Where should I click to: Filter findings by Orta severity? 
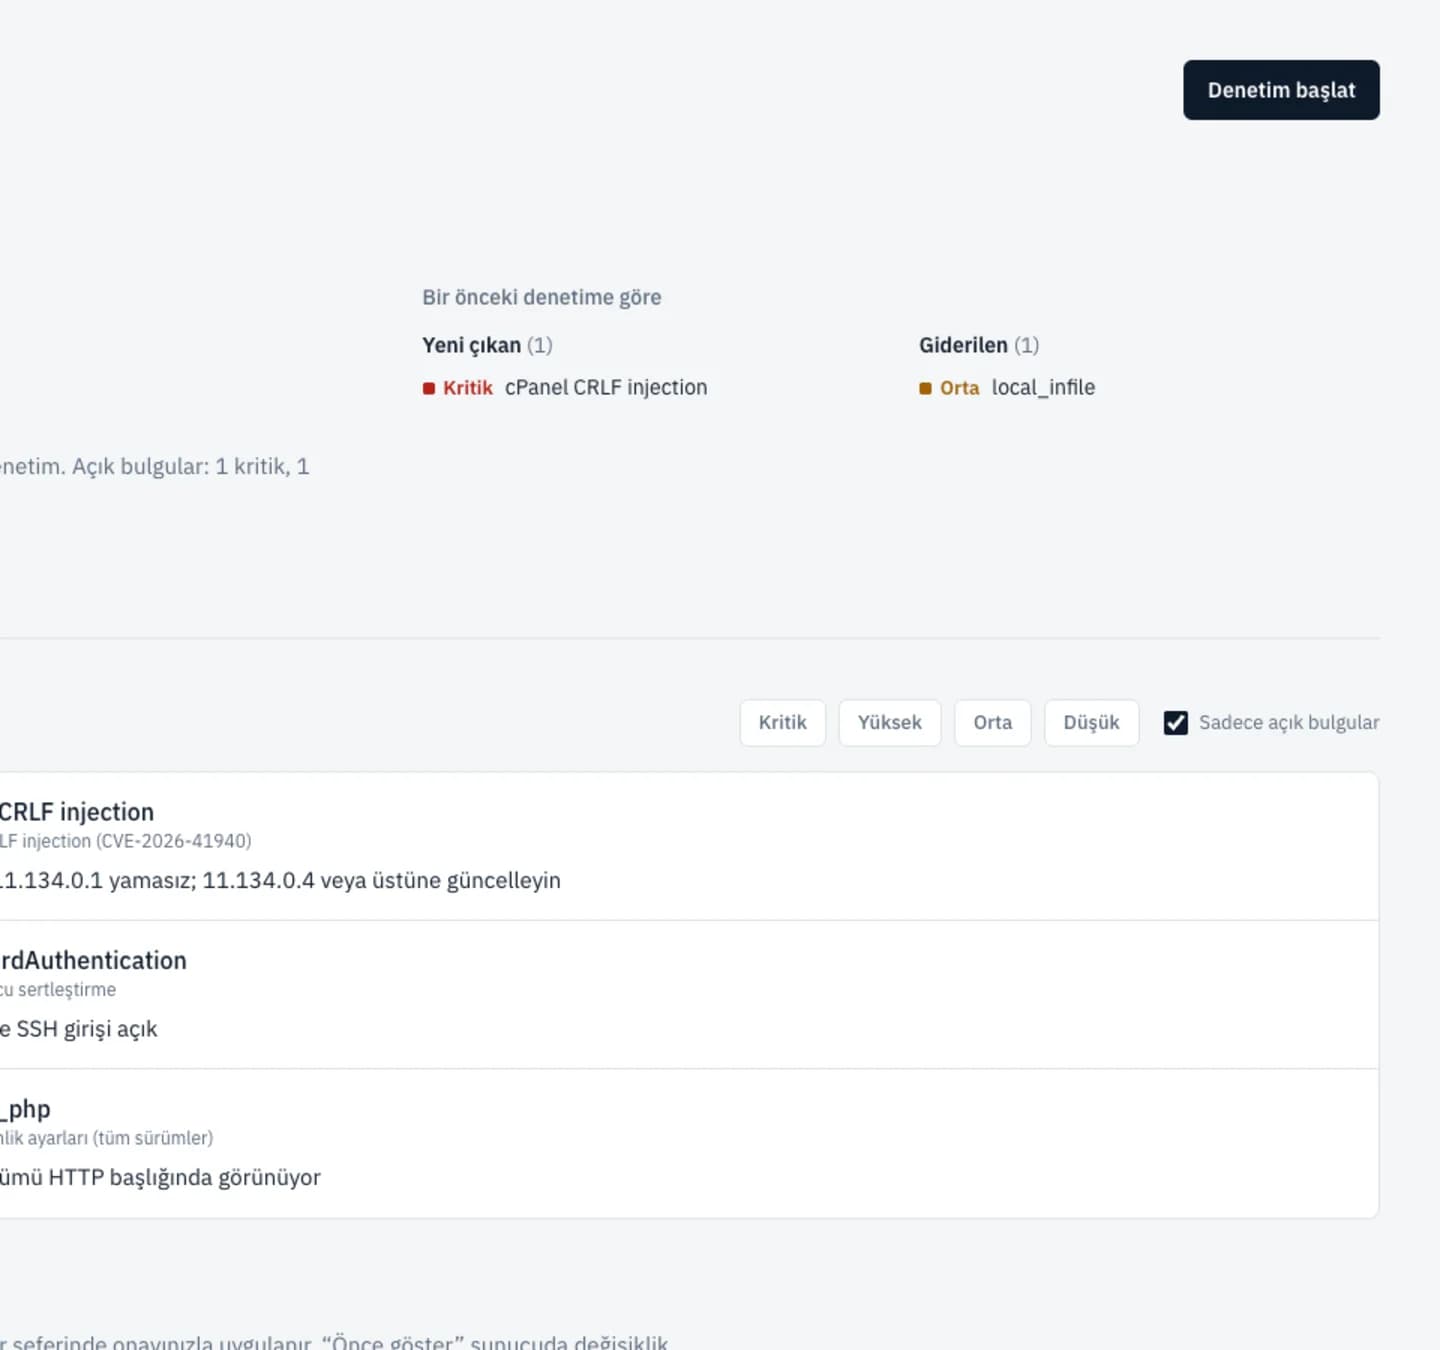tap(993, 722)
